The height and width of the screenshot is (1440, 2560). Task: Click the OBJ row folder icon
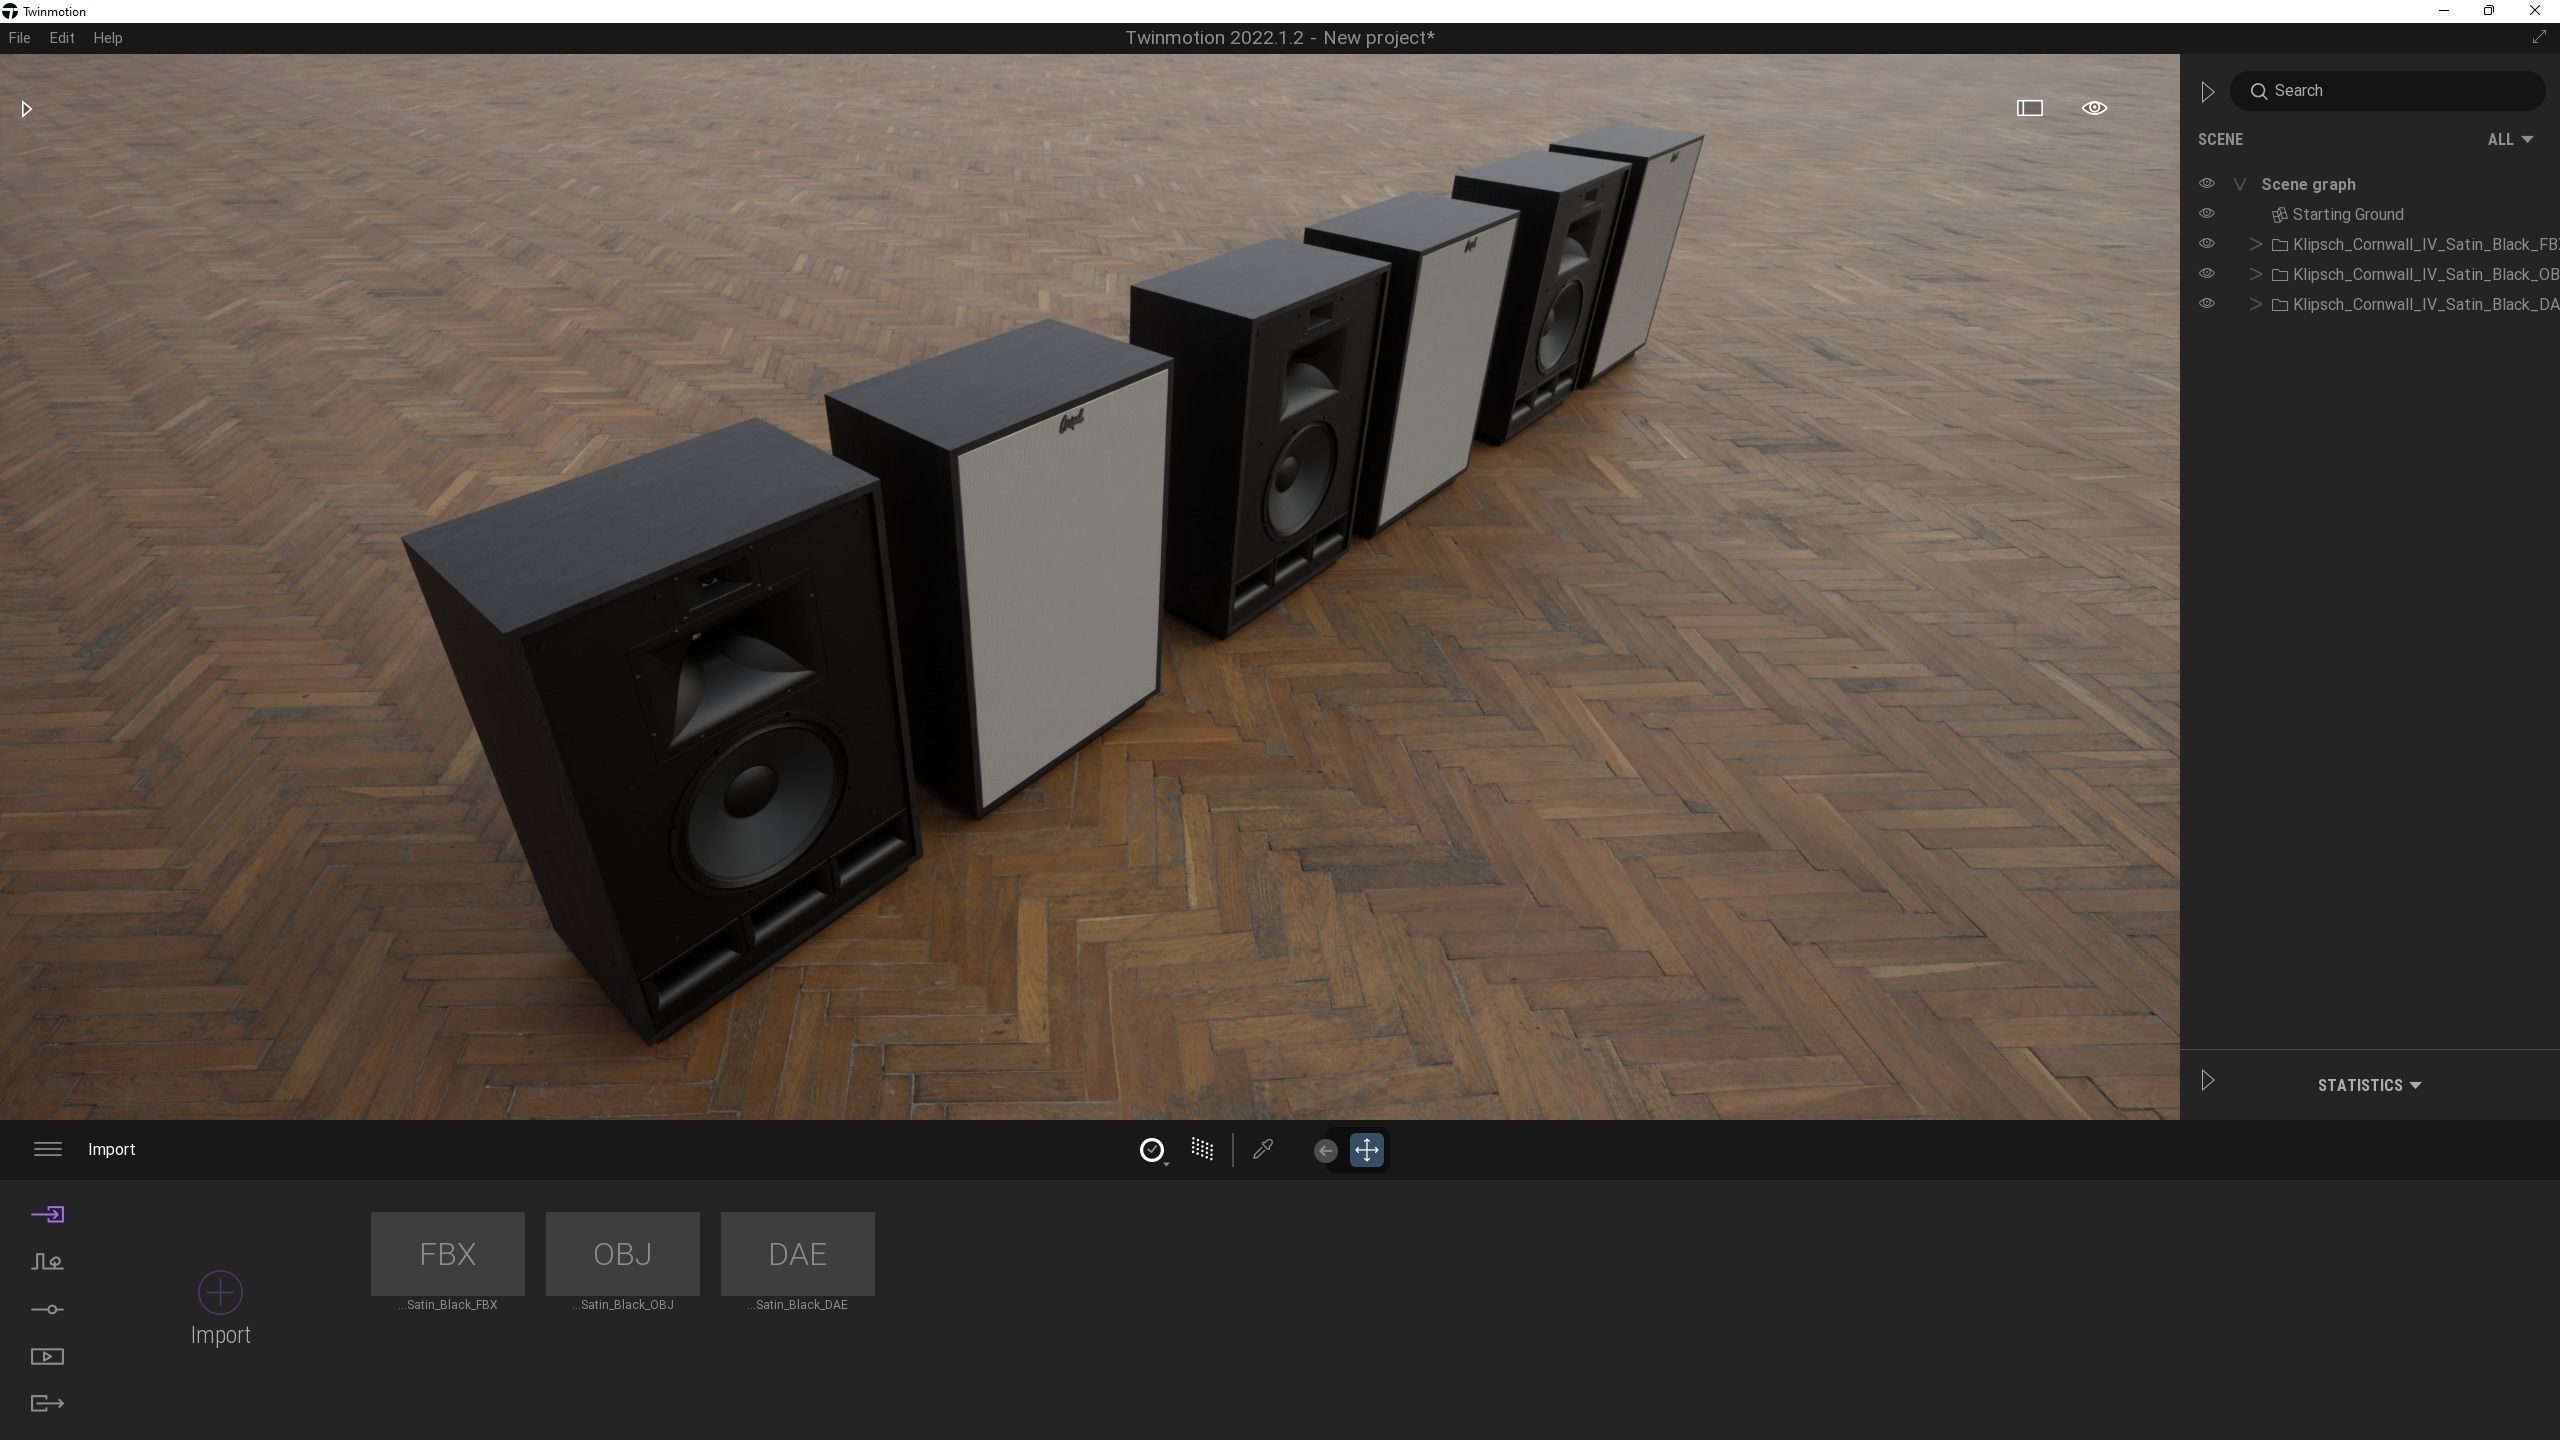pos(2280,275)
